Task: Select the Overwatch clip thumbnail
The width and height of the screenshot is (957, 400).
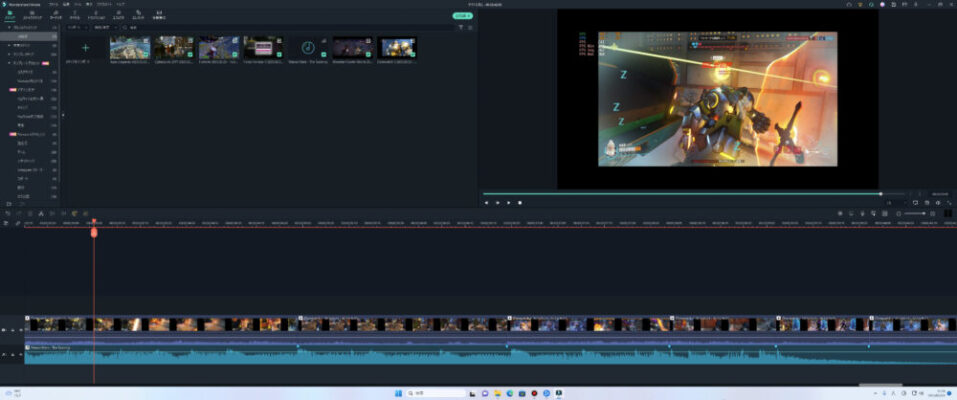Action: pos(397,48)
